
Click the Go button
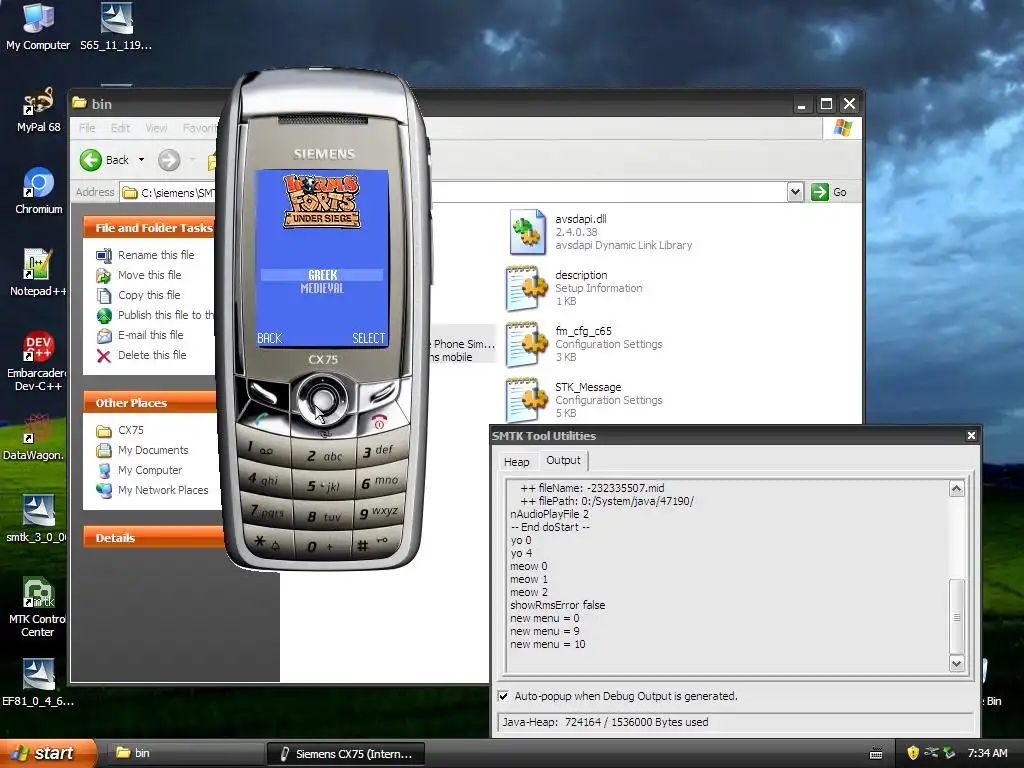tap(829, 192)
